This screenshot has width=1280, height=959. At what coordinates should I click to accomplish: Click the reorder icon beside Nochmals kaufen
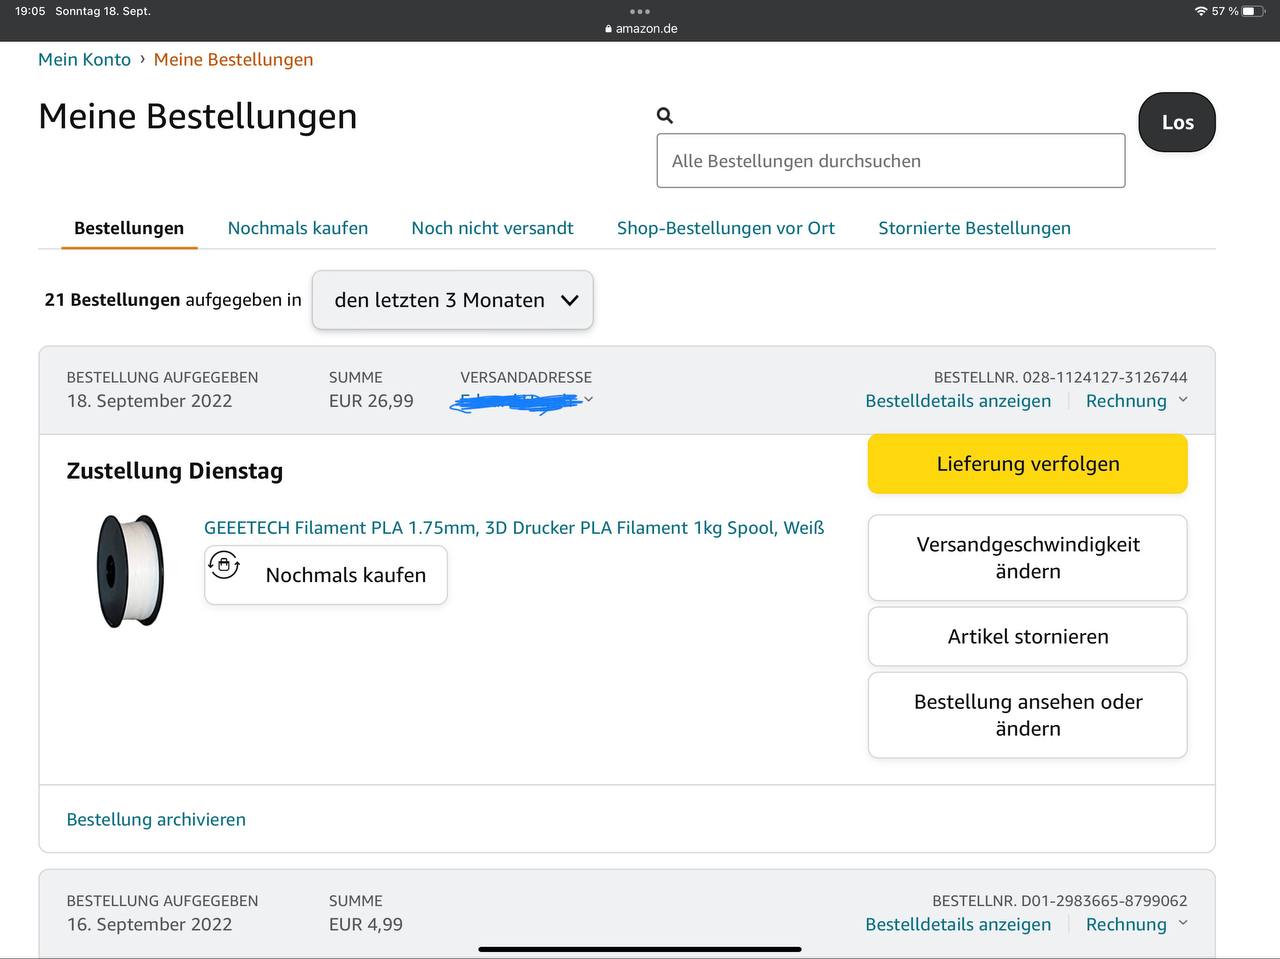[x=224, y=566]
